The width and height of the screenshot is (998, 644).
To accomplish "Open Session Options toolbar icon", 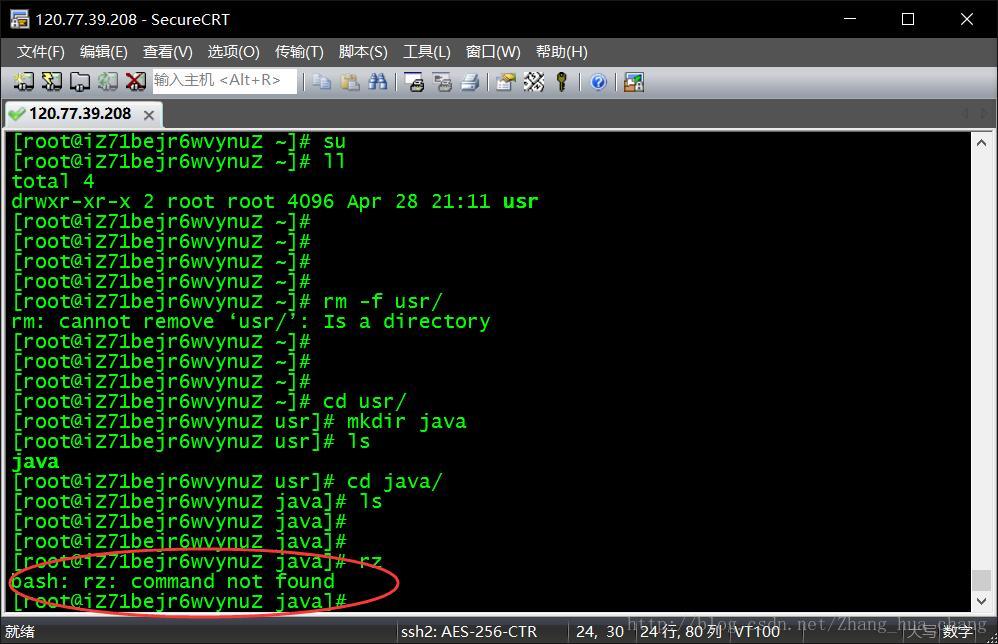I will 506,81.
